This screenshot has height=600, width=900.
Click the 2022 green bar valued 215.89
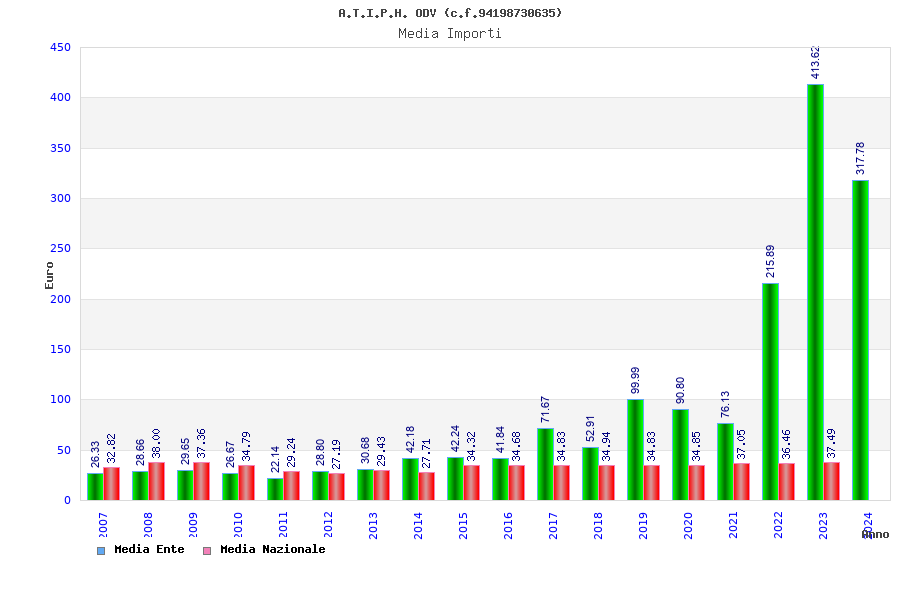point(770,392)
